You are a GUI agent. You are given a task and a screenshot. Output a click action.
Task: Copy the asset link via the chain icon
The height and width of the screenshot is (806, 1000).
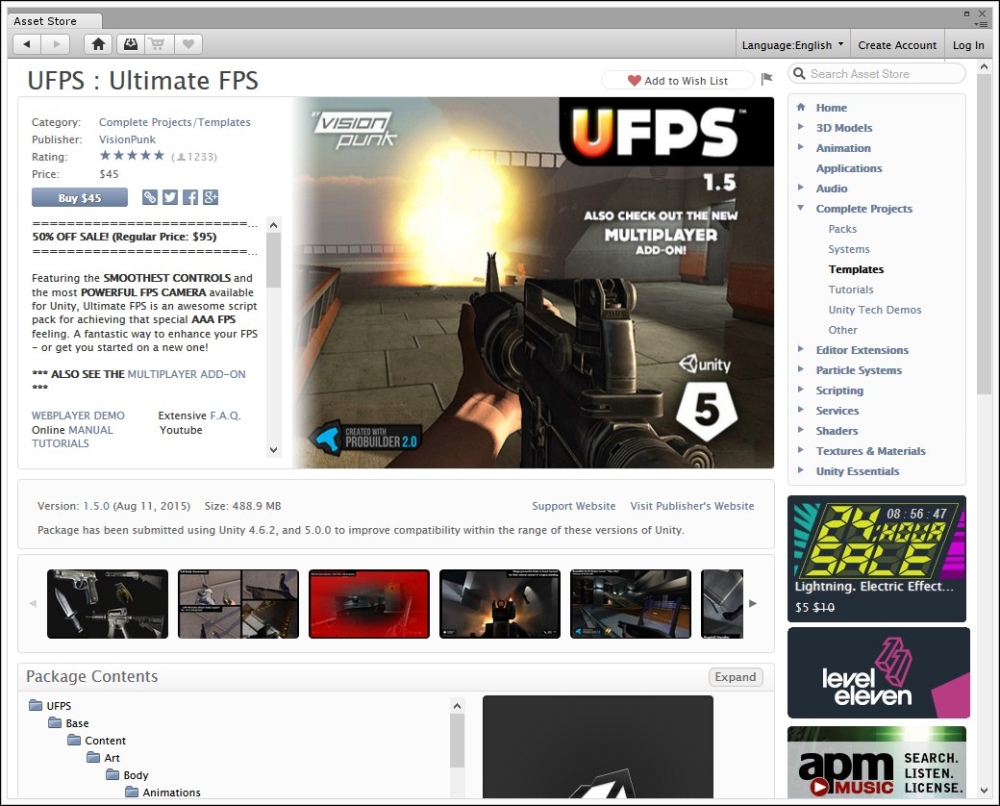(x=149, y=197)
